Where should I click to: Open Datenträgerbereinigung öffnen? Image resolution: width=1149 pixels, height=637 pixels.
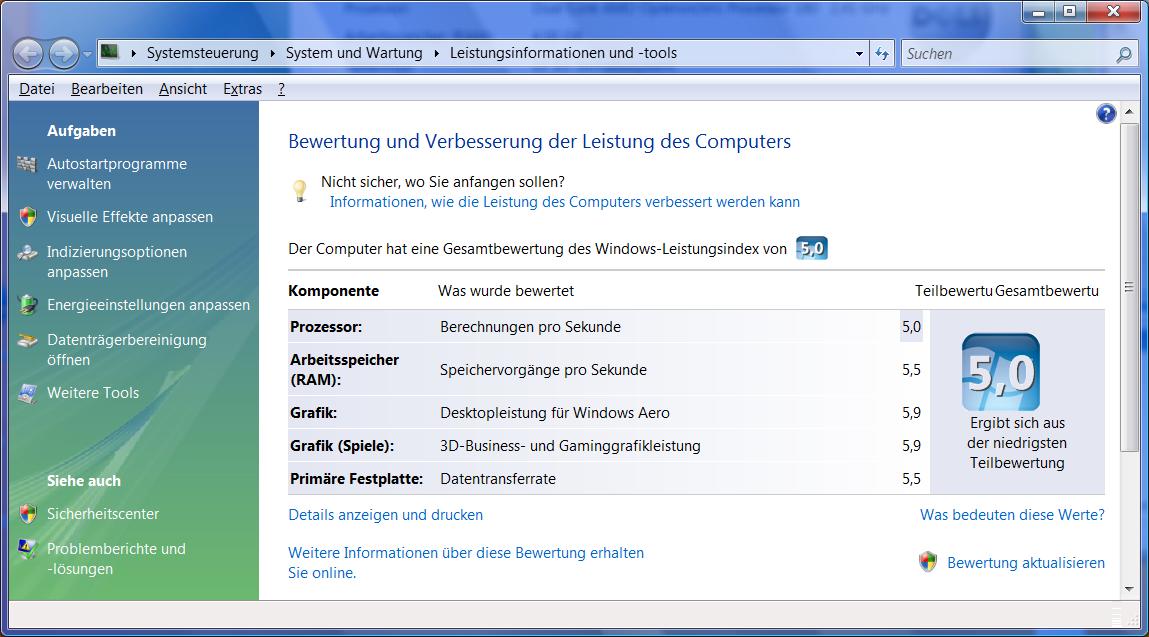(x=126, y=350)
